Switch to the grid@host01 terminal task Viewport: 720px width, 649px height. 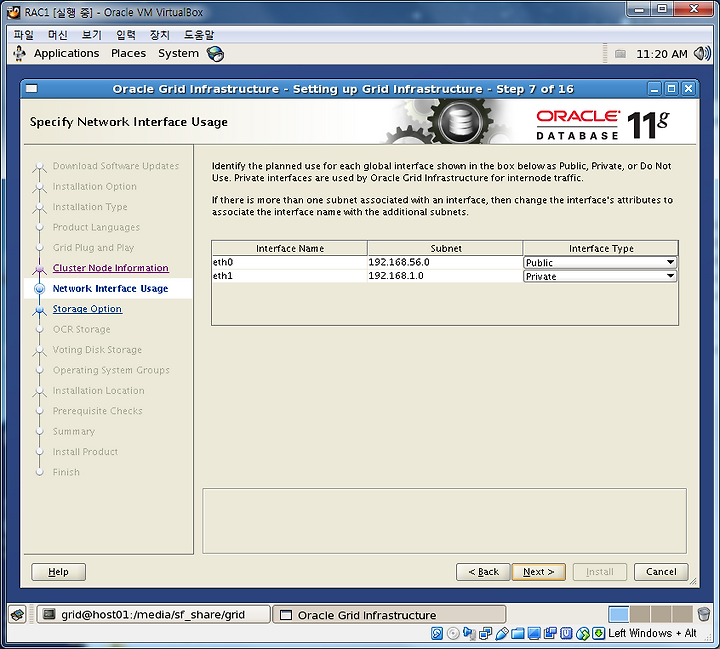(153, 615)
